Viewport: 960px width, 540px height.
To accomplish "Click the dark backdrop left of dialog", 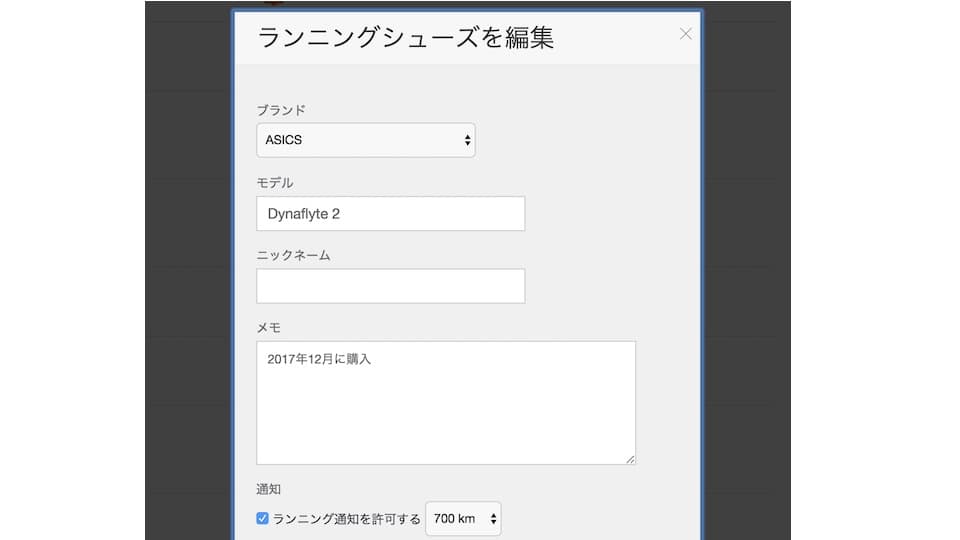I will (x=189, y=269).
